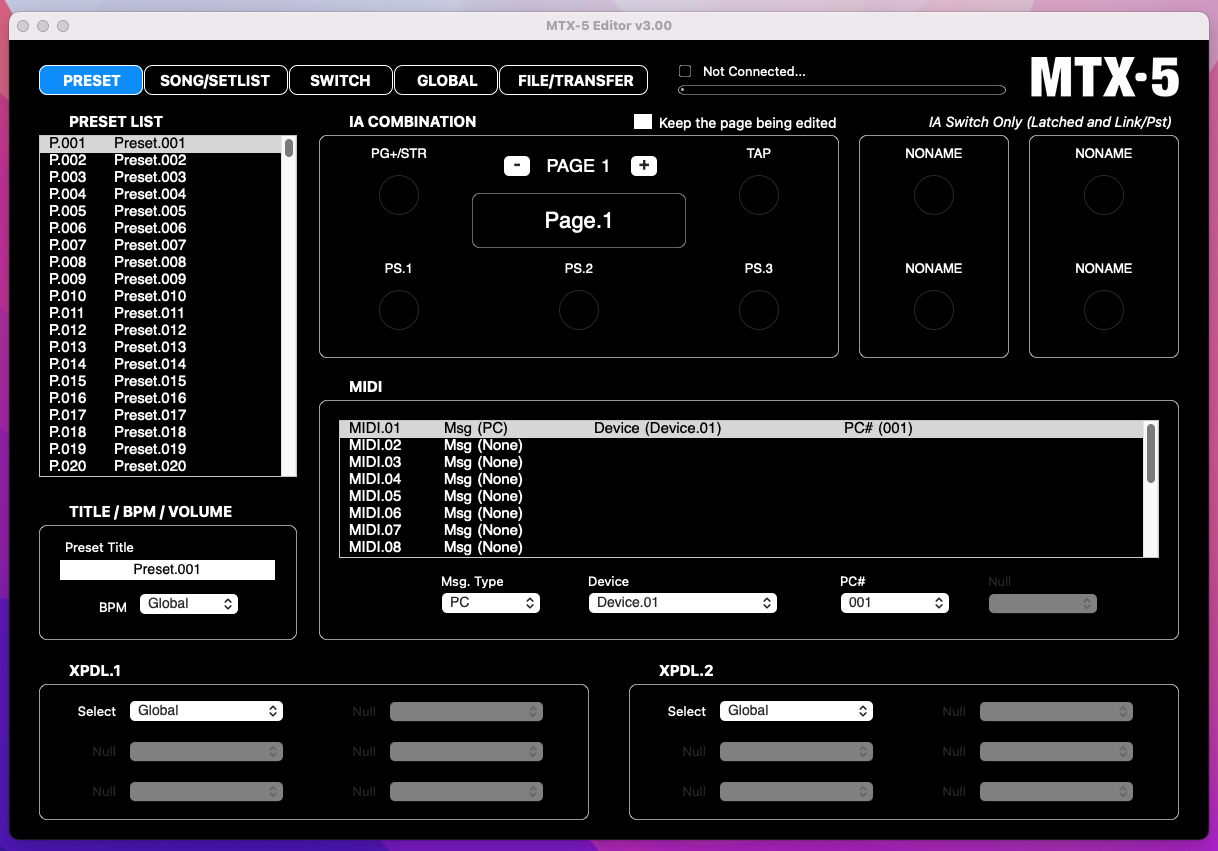Select the MIDI.03 row
Screen dimensions: 1218x851
point(742,462)
